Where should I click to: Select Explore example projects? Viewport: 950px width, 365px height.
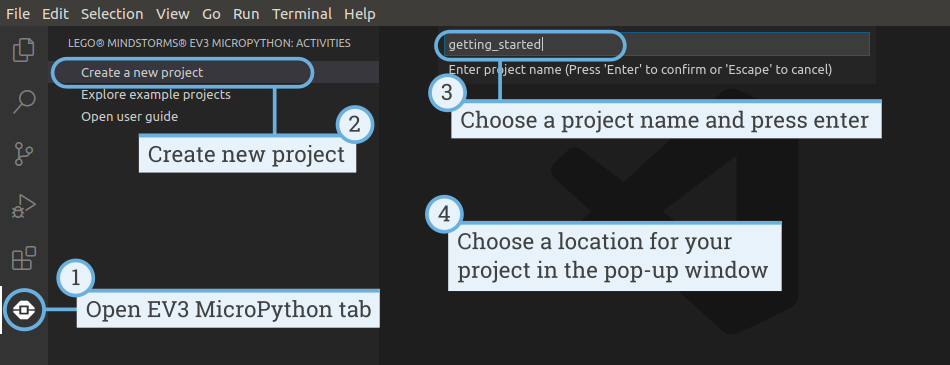pos(214,95)
